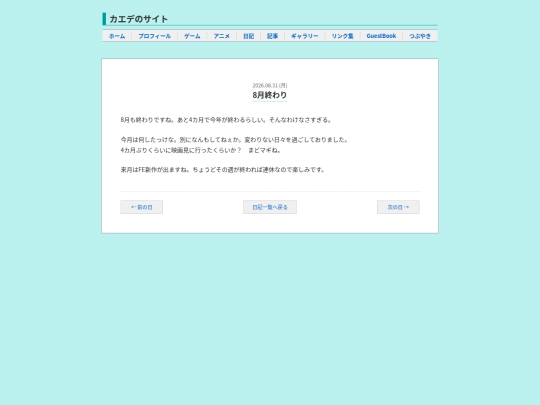Screen dimensions: 540x405
Task: Go to the ホーム menu item
Action: click(117, 36)
